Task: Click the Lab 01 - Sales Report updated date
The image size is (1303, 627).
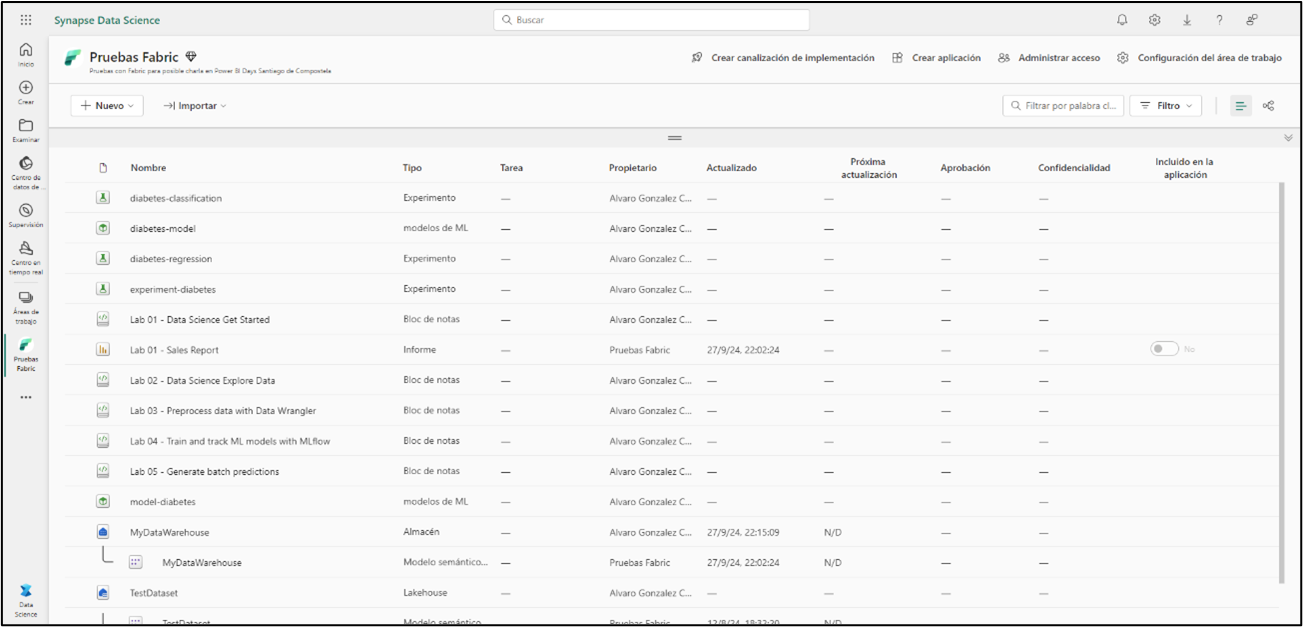Action: pos(743,350)
